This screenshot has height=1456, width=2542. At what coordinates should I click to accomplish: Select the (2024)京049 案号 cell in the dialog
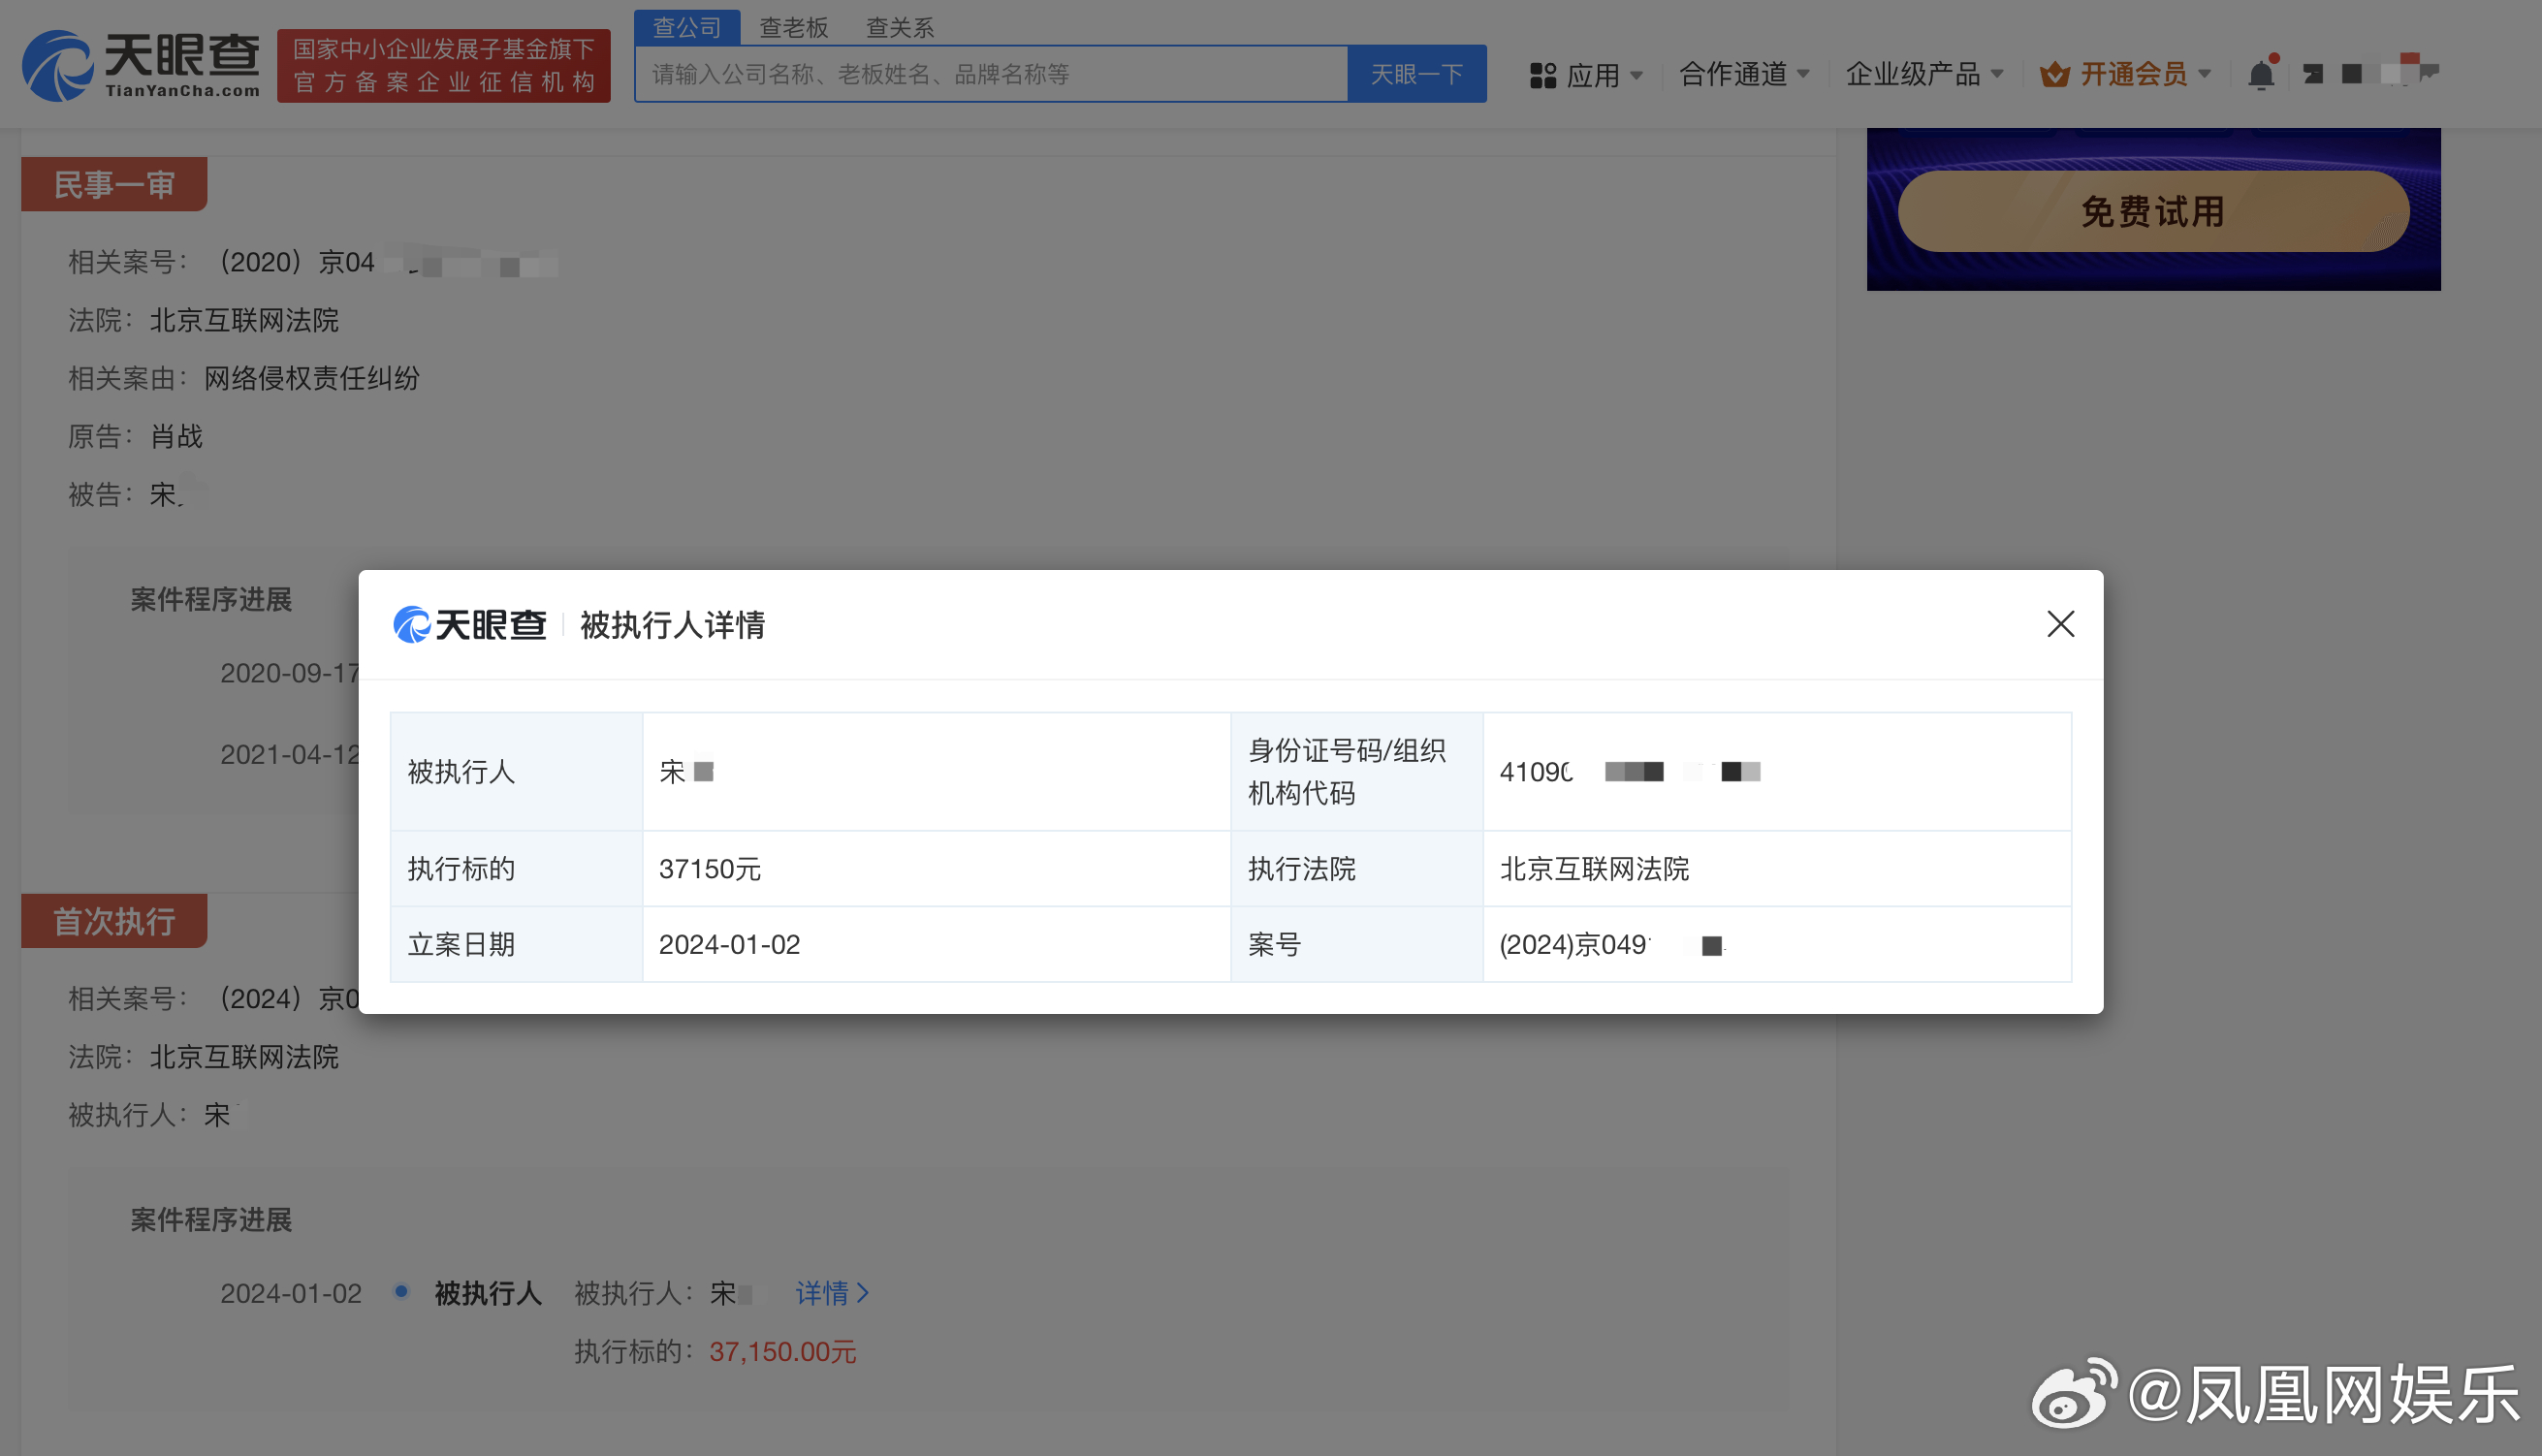pos(1777,944)
